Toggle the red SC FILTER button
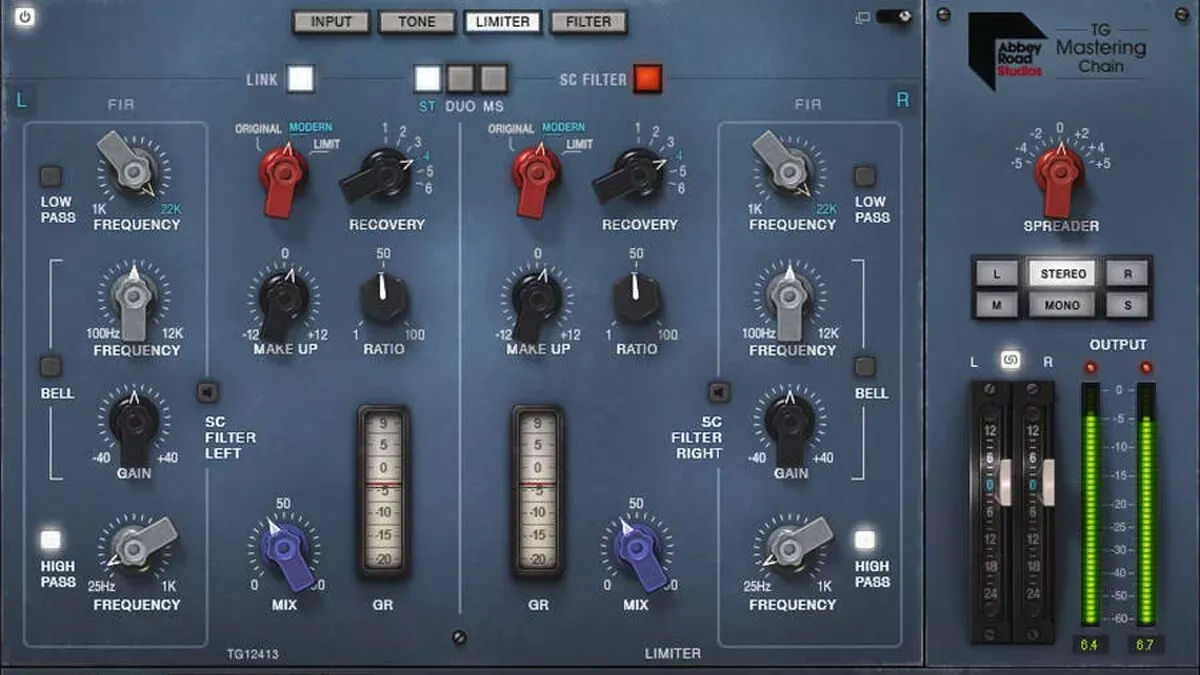The width and height of the screenshot is (1200, 675). tap(647, 79)
